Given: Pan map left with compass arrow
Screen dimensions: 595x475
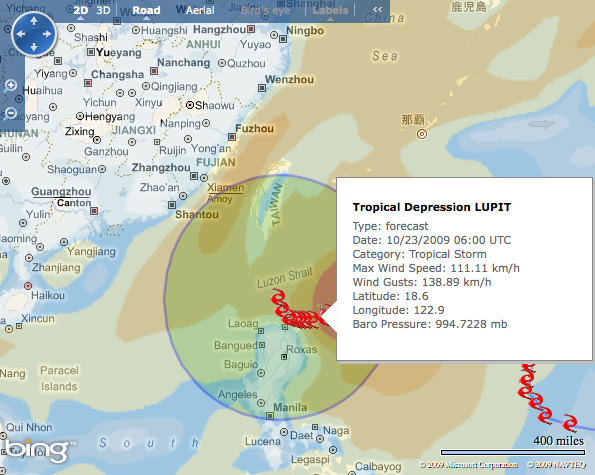Looking at the screenshot, I should (x=20, y=34).
